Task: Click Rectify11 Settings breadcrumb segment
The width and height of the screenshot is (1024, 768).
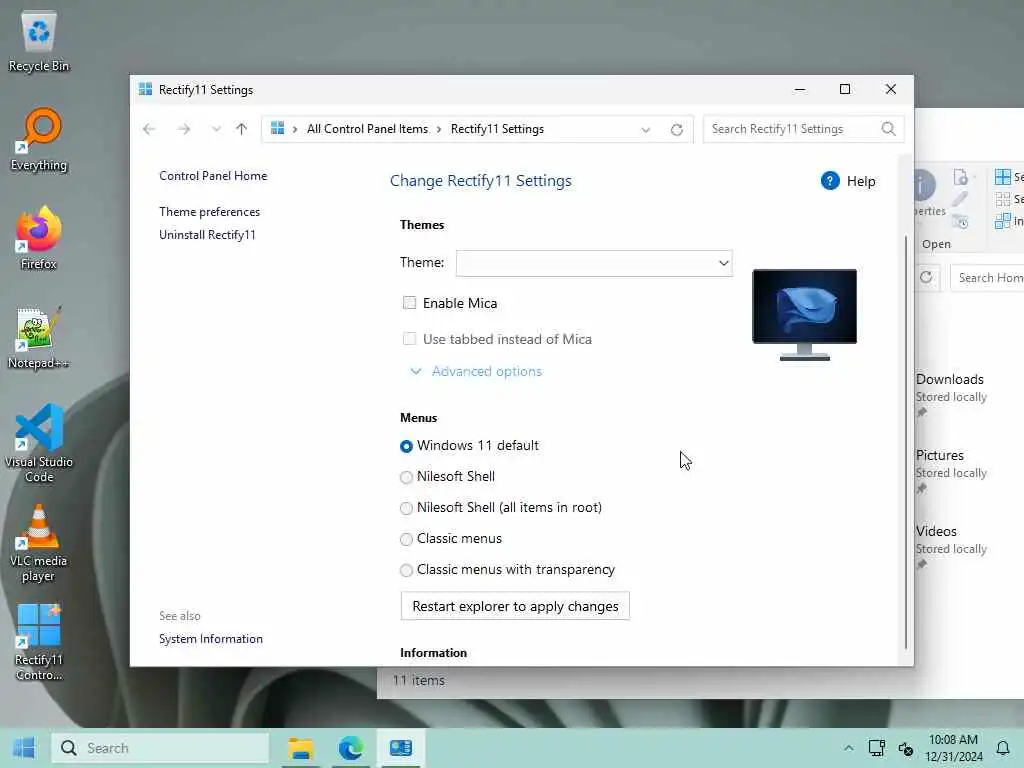Action: pyautogui.click(x=498, y=129)
